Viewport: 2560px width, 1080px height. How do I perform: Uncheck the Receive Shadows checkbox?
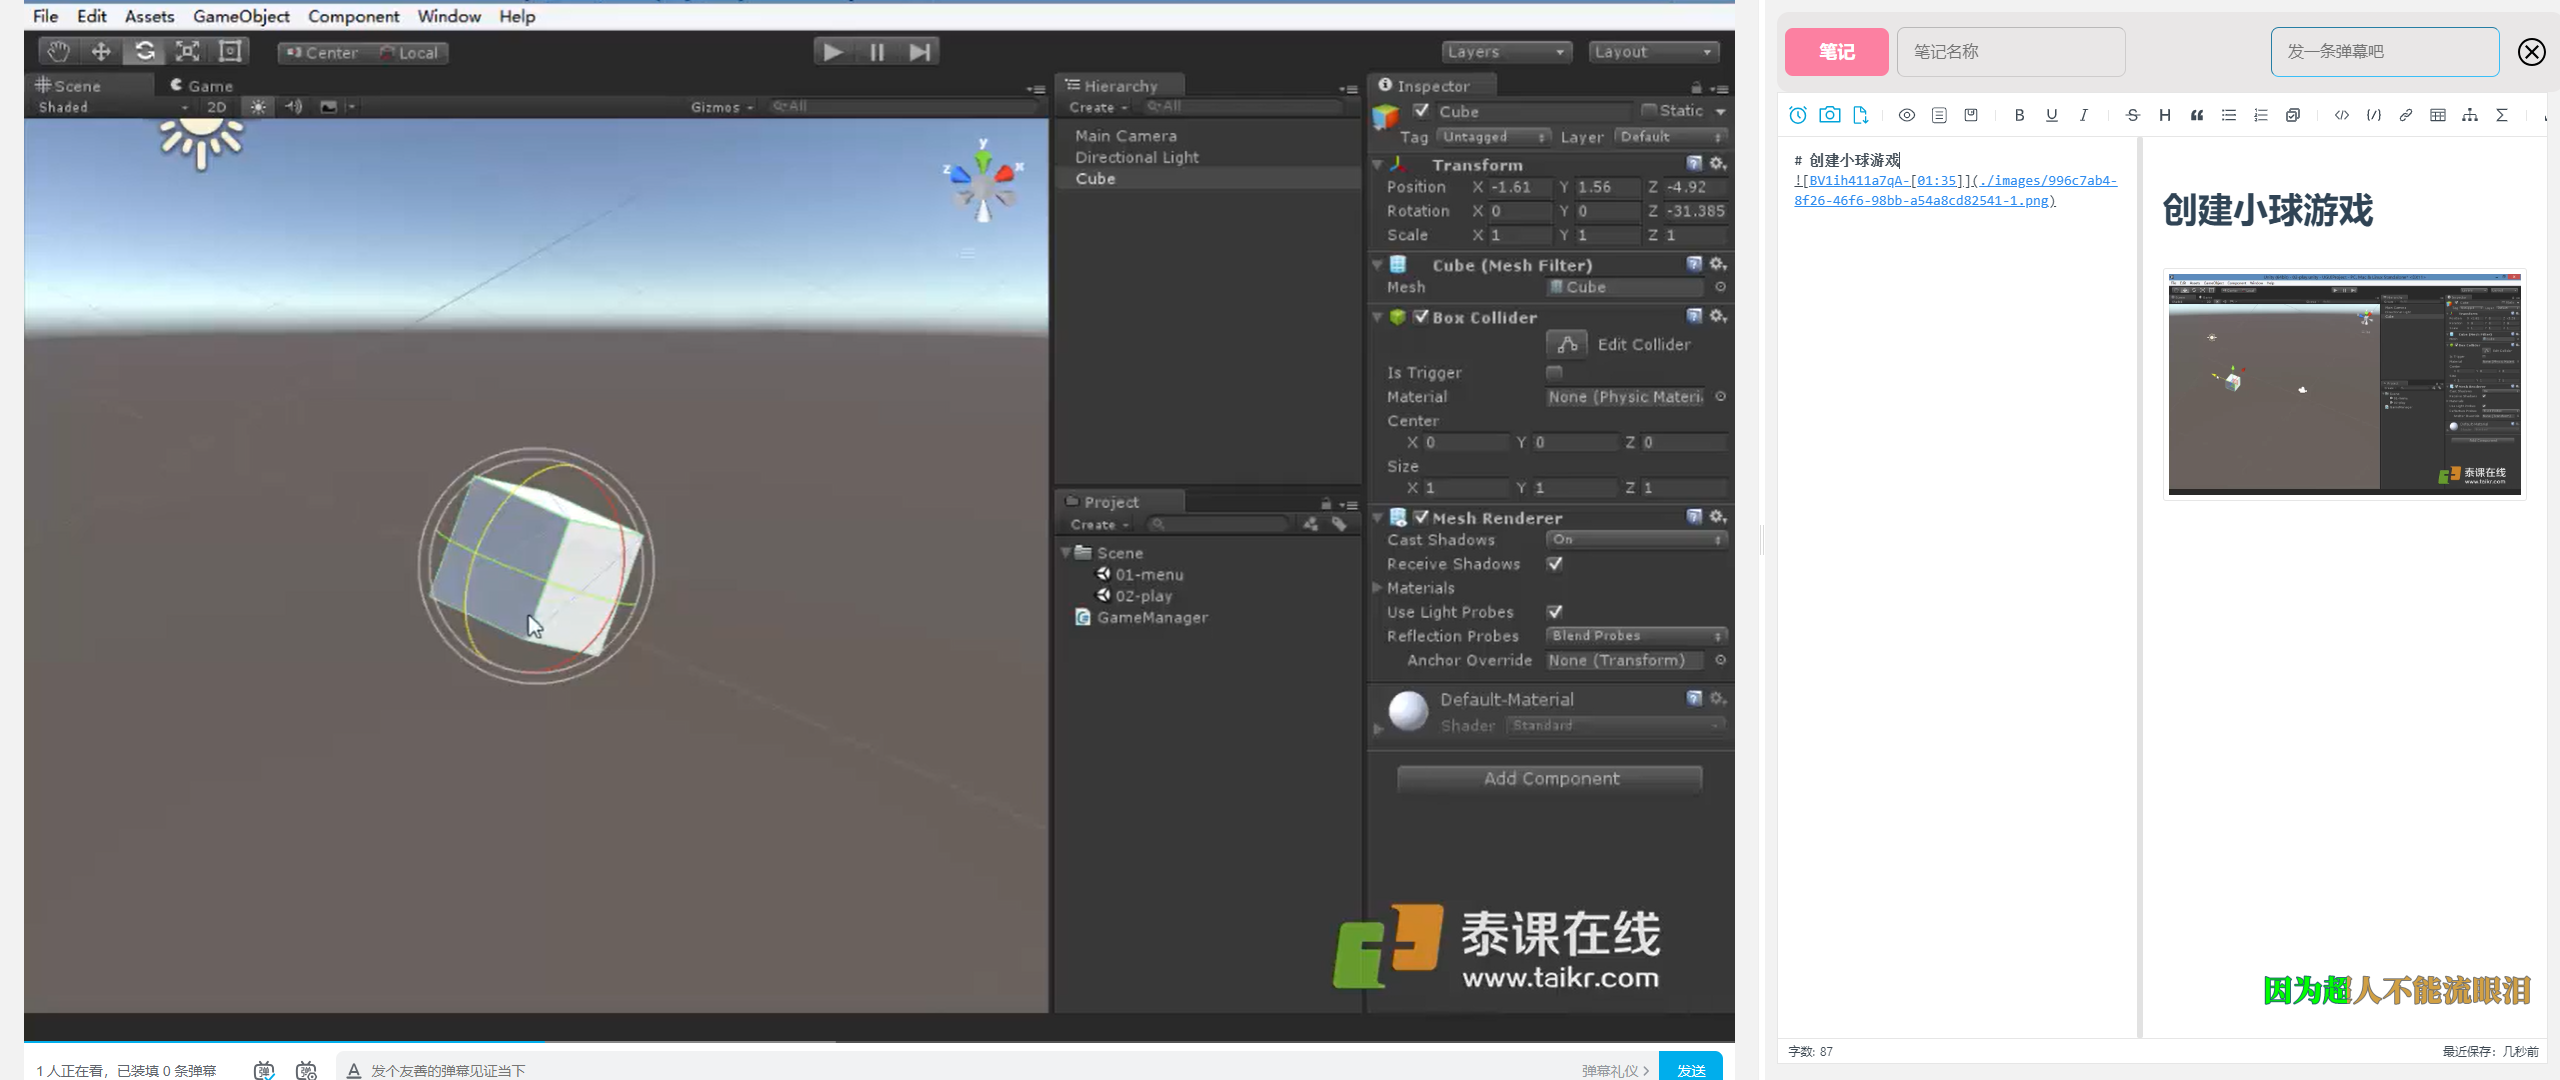point(1554,564)
